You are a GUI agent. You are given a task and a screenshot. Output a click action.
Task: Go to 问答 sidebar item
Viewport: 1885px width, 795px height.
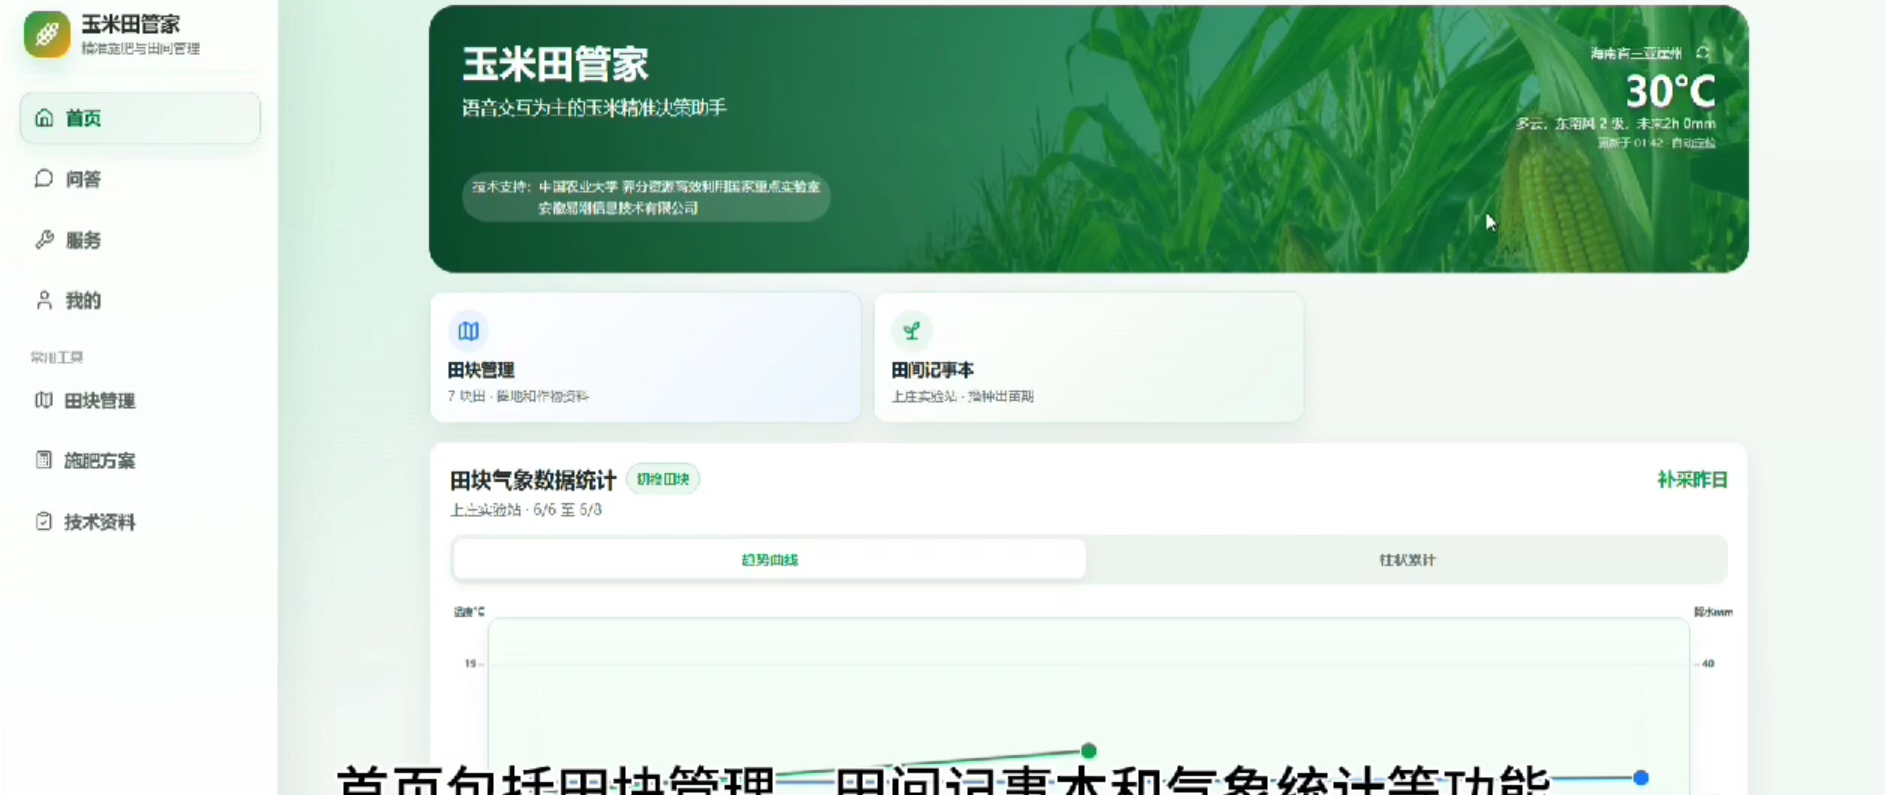tap(140, 179)
